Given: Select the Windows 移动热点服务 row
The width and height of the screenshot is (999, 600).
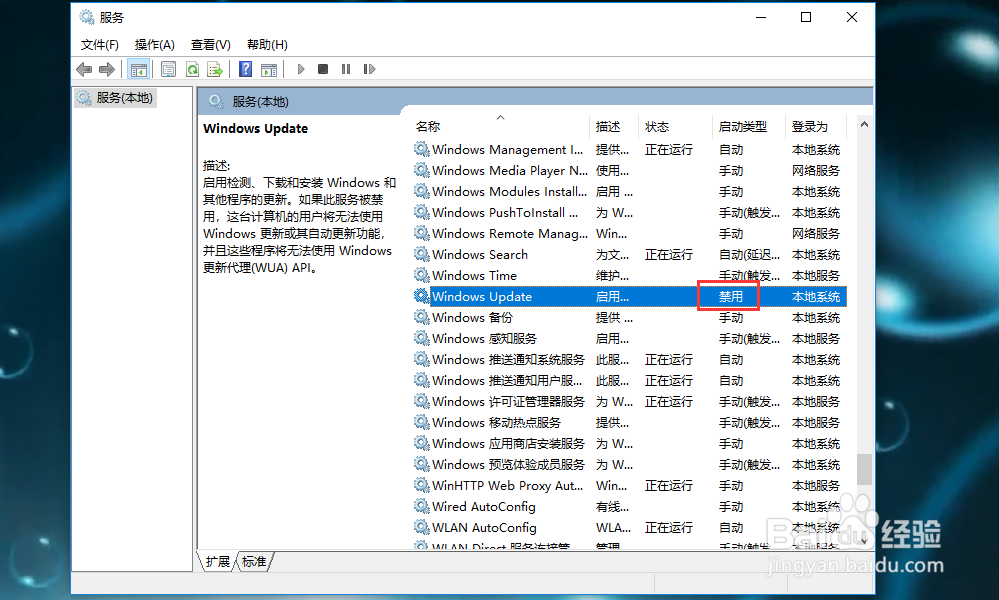Looking at the screenshot, I should (x=629, y=423).
